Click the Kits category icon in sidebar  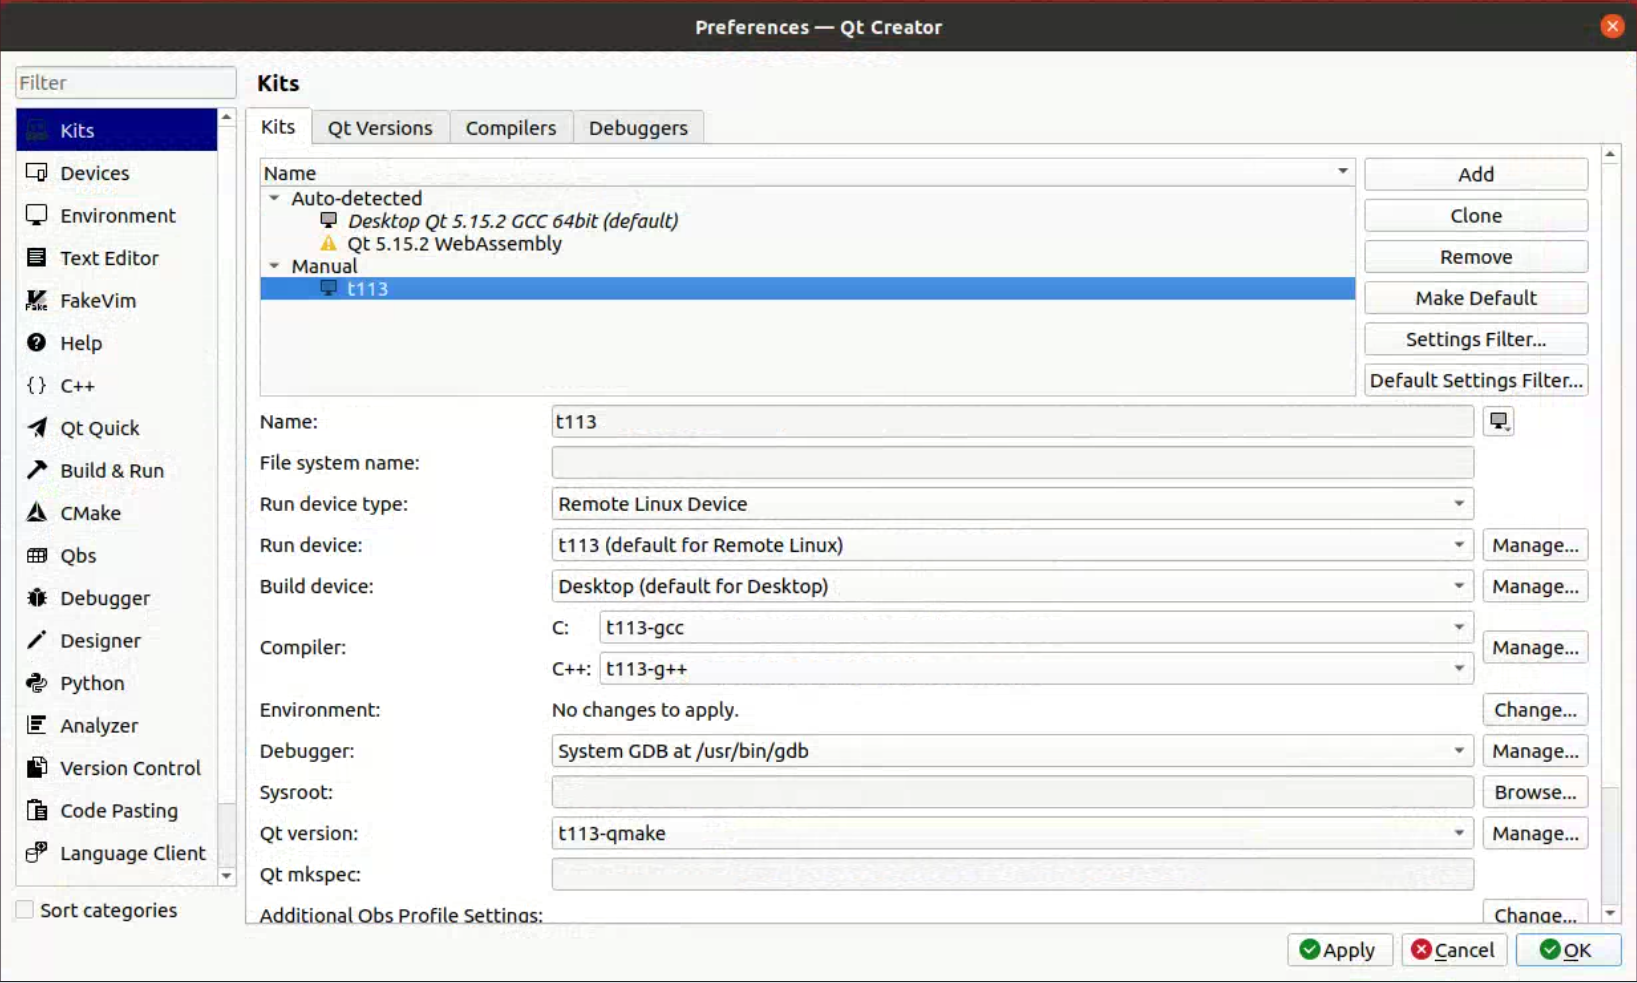37,130
